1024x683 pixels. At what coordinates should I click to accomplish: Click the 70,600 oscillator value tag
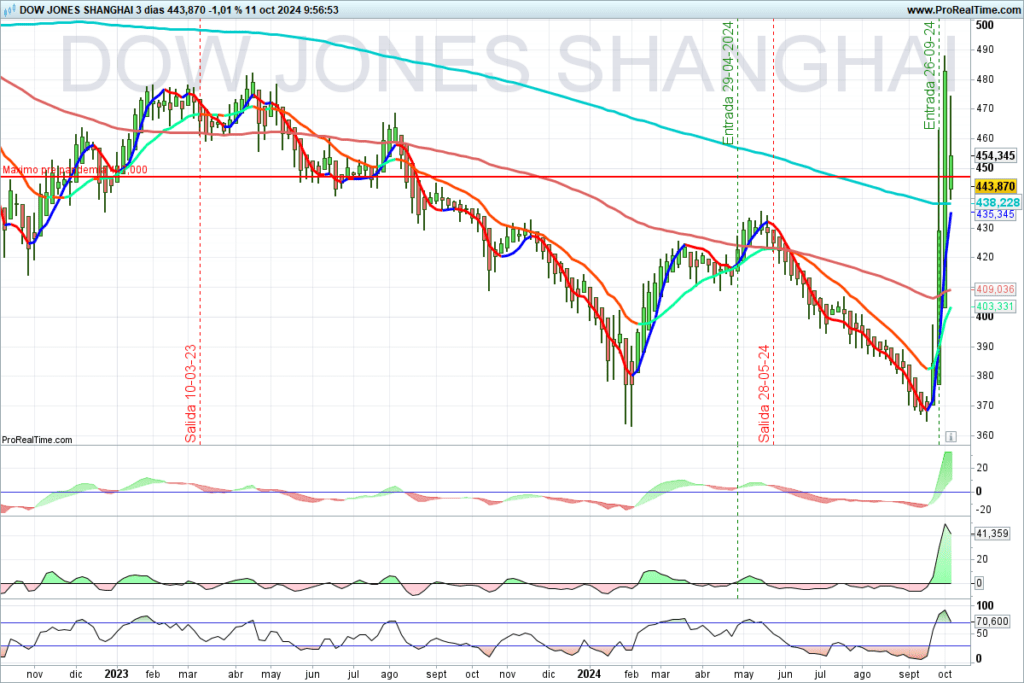coord(992,621)
